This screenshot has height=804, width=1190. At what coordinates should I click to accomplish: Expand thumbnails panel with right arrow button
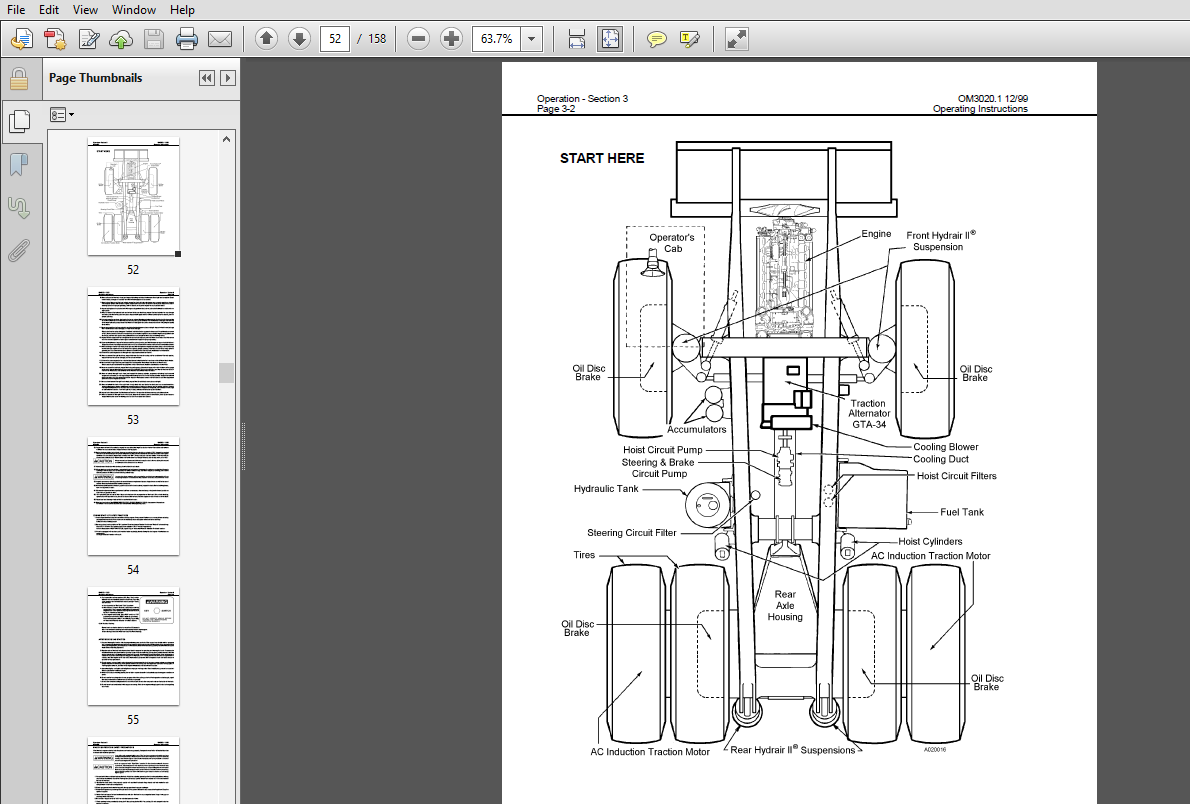click(228, 78)
